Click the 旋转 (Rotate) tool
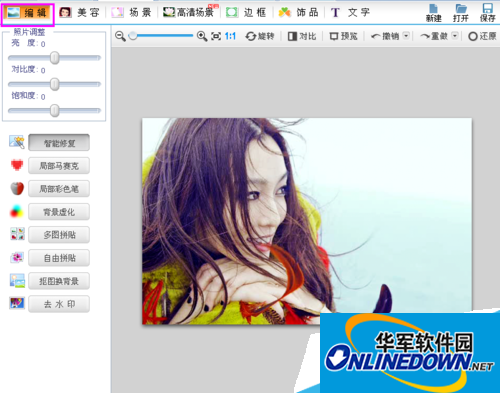 (260, 36)
